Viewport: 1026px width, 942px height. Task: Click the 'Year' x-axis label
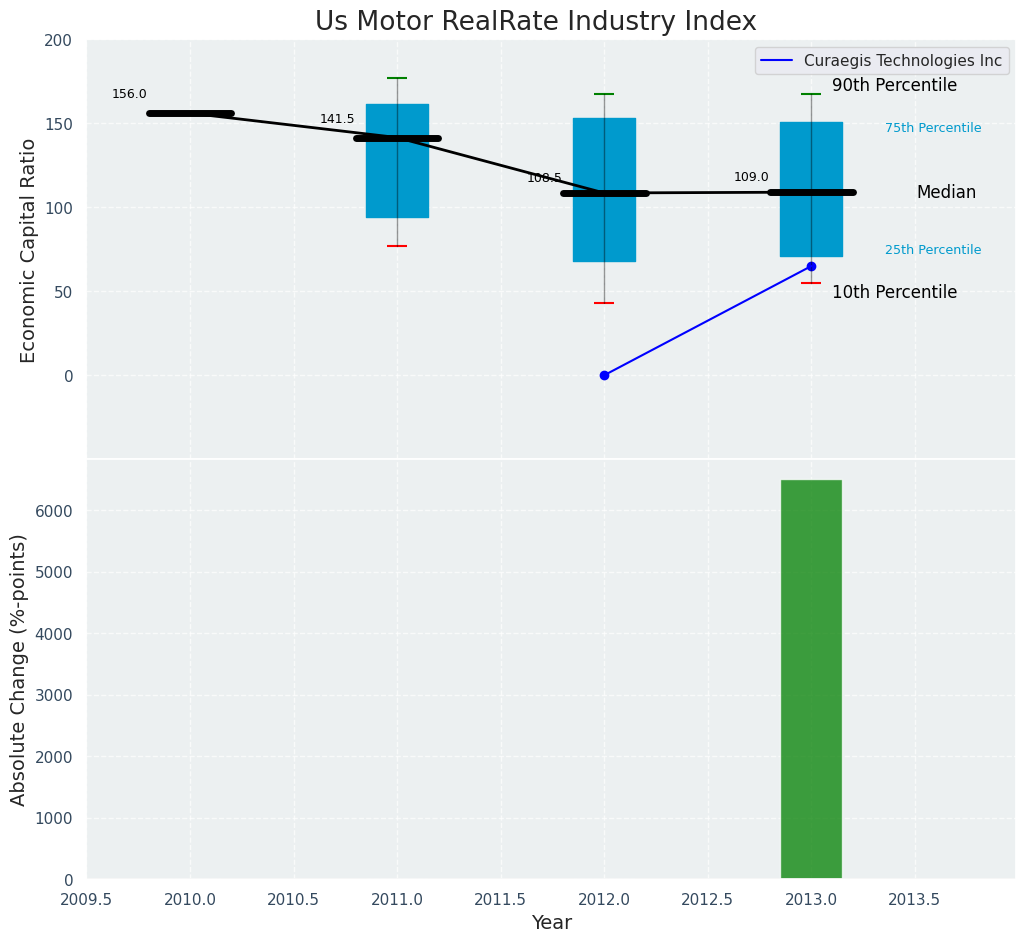(x=552, y=923)
